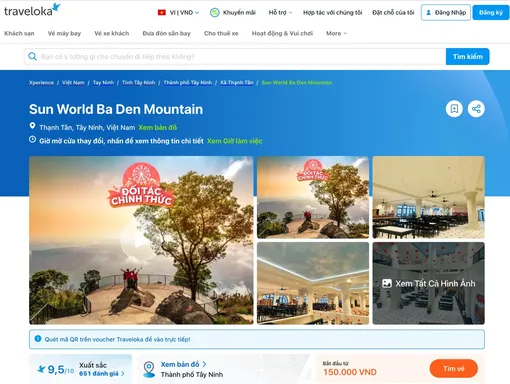The height and width of the screenshot is (384, 510).
Task: Click the magnifier search icon
Action: click(32, 56)
